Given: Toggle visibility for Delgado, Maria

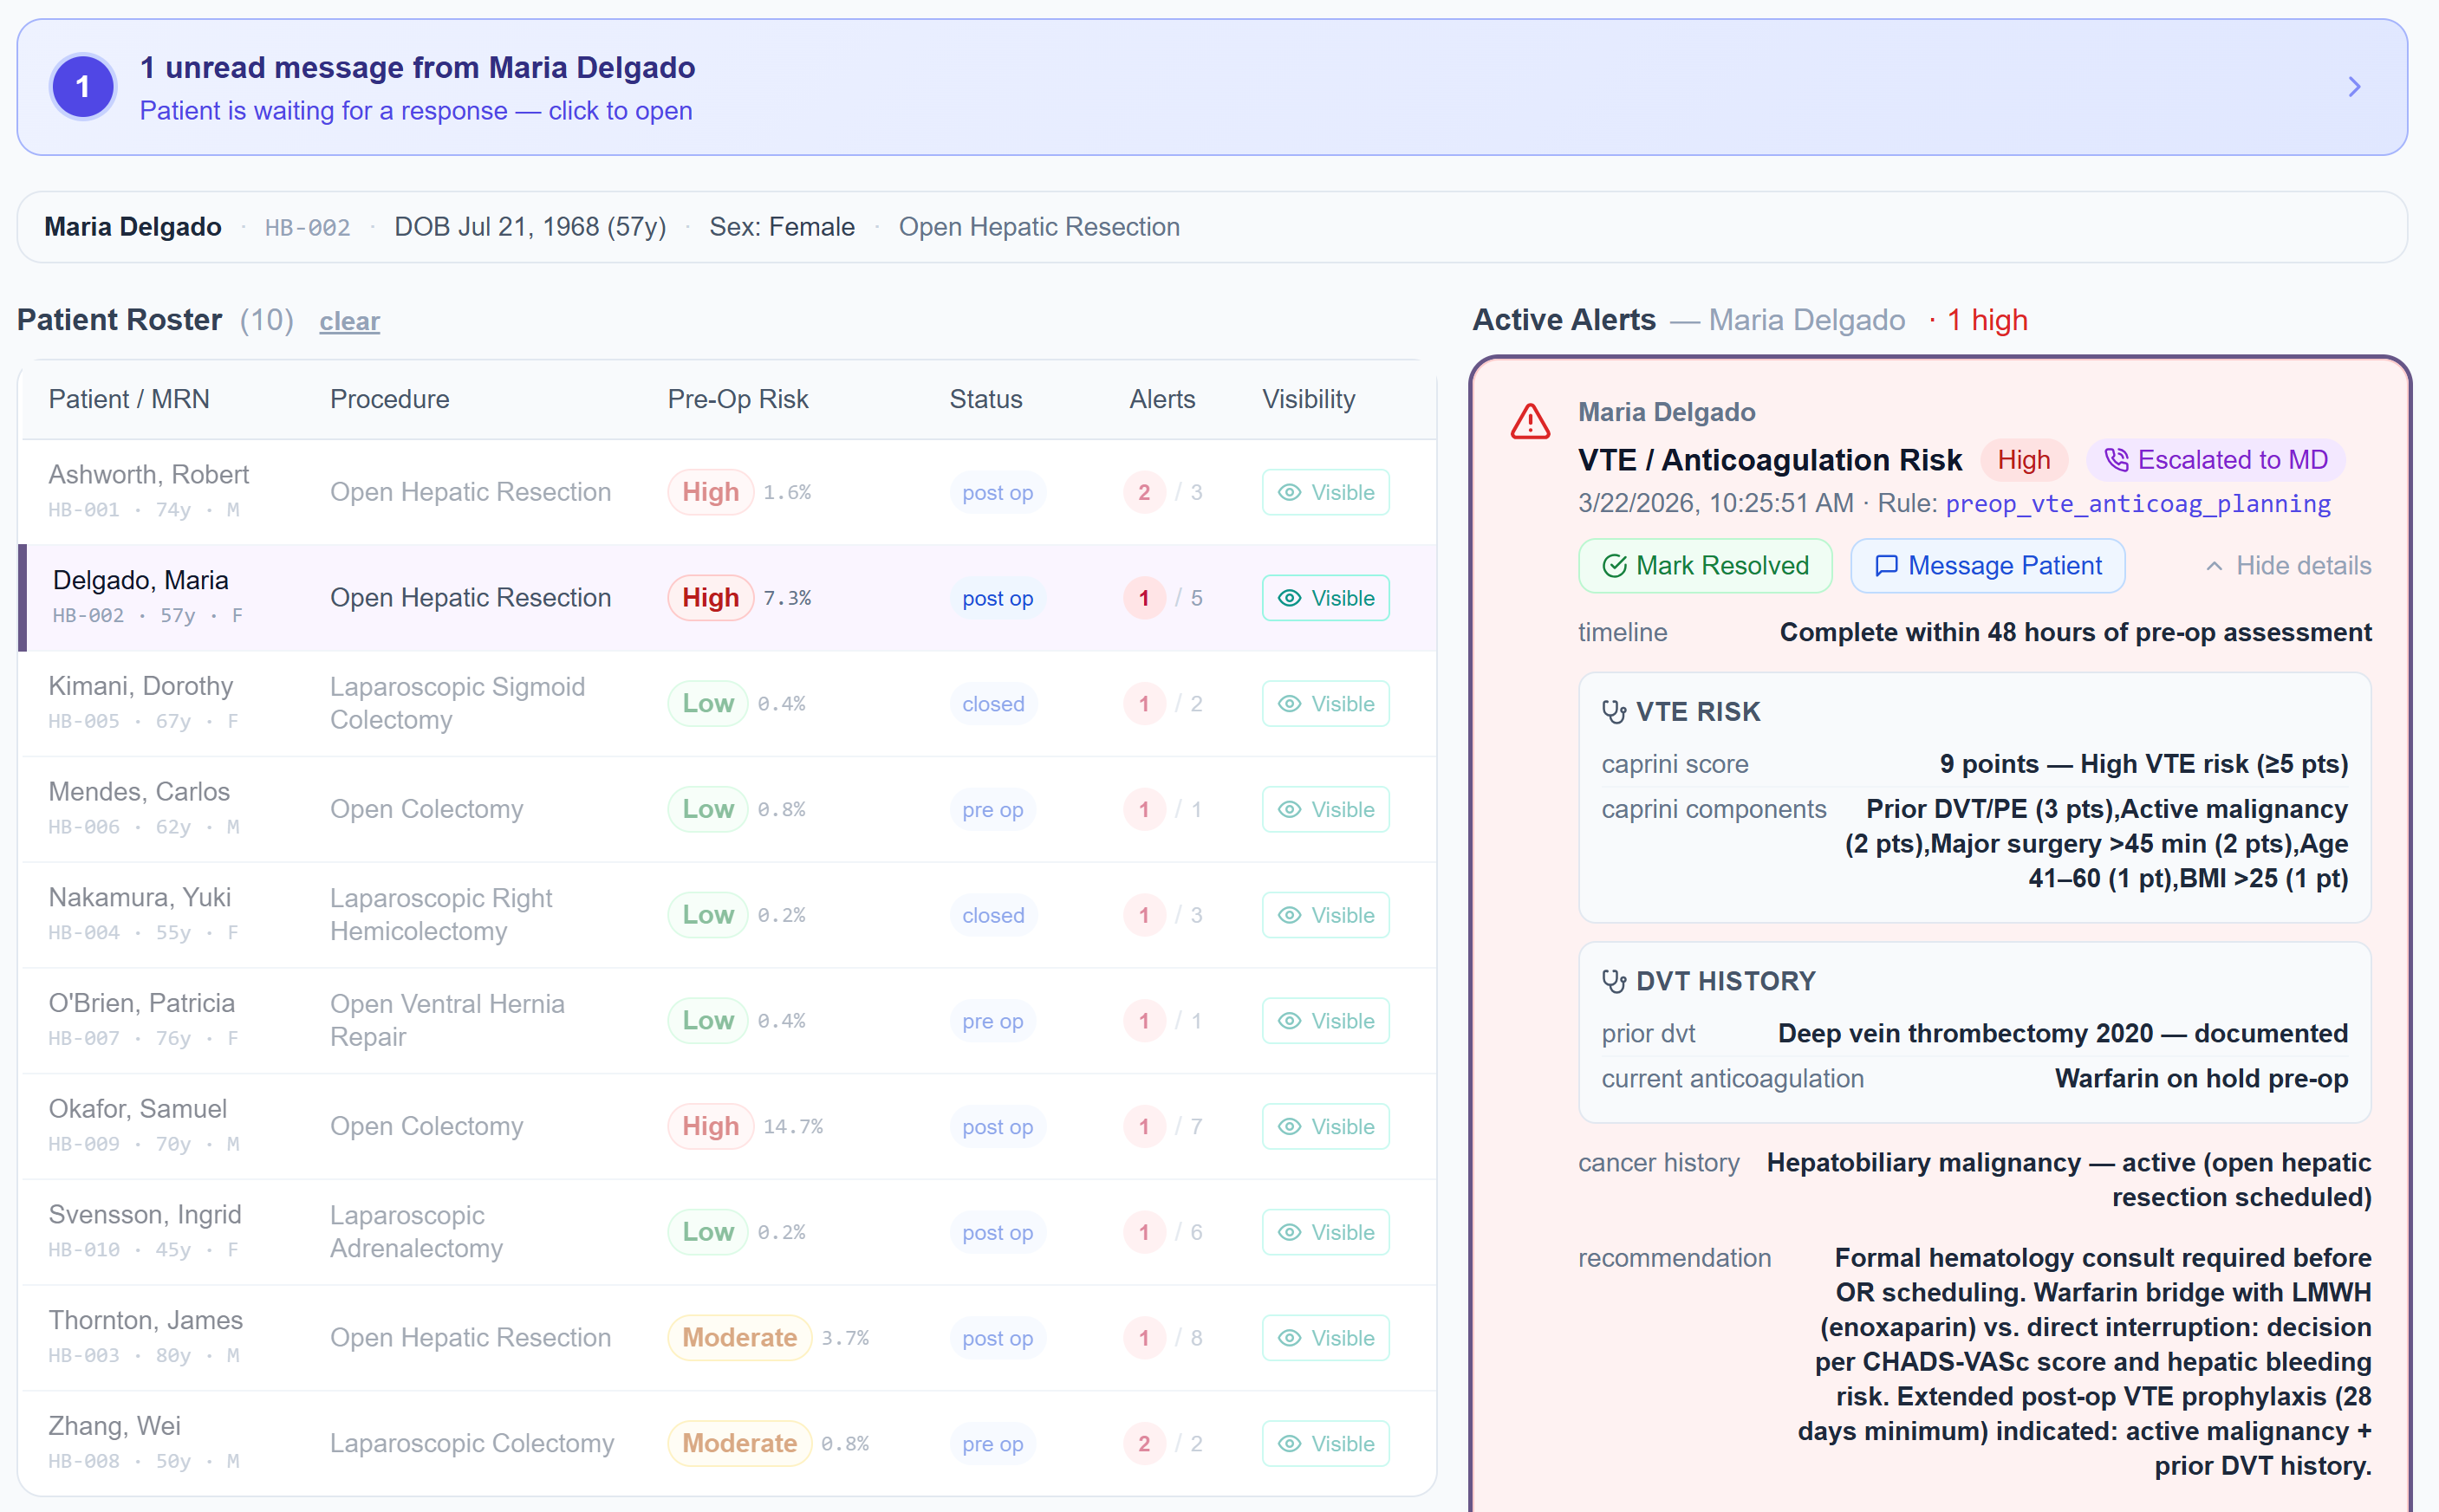Looking at the screenshot, I should coord(1325,598).
